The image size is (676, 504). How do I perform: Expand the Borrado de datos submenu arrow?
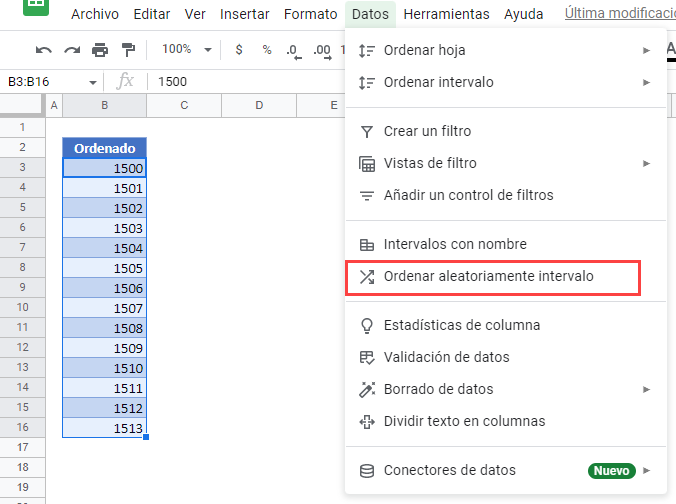pos(646,389)
